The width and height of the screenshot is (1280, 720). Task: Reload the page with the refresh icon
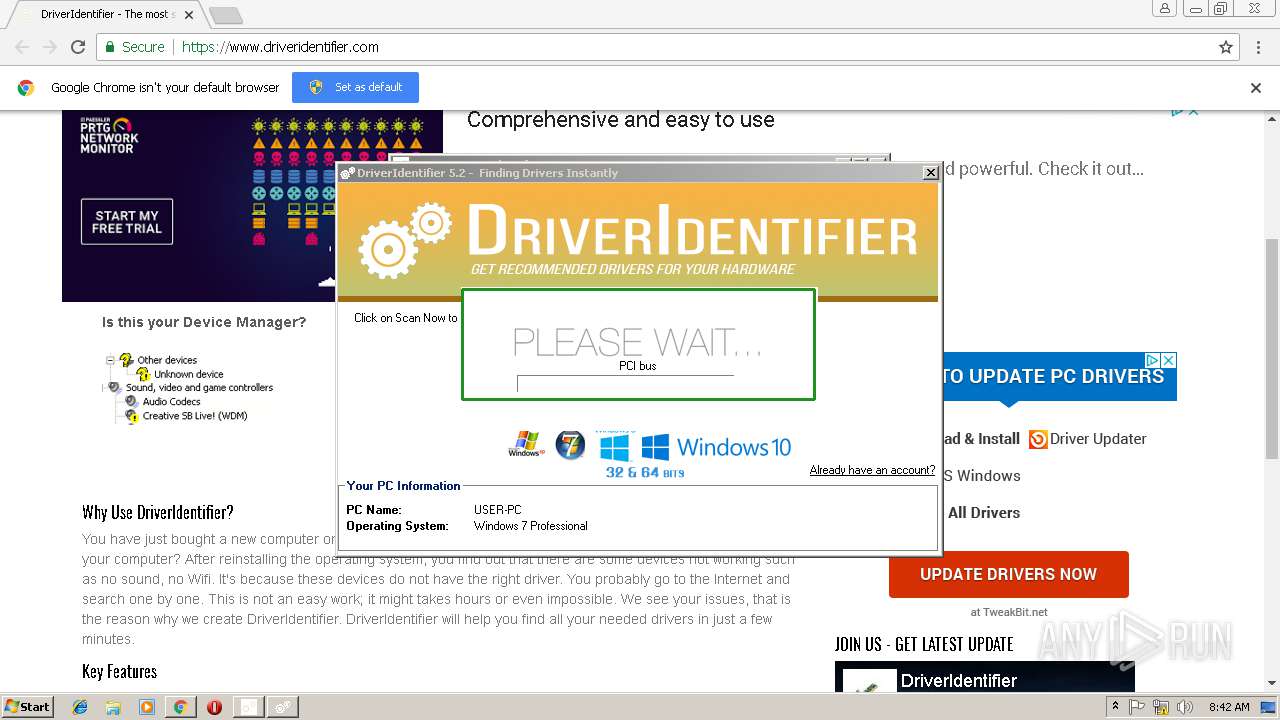78,47
